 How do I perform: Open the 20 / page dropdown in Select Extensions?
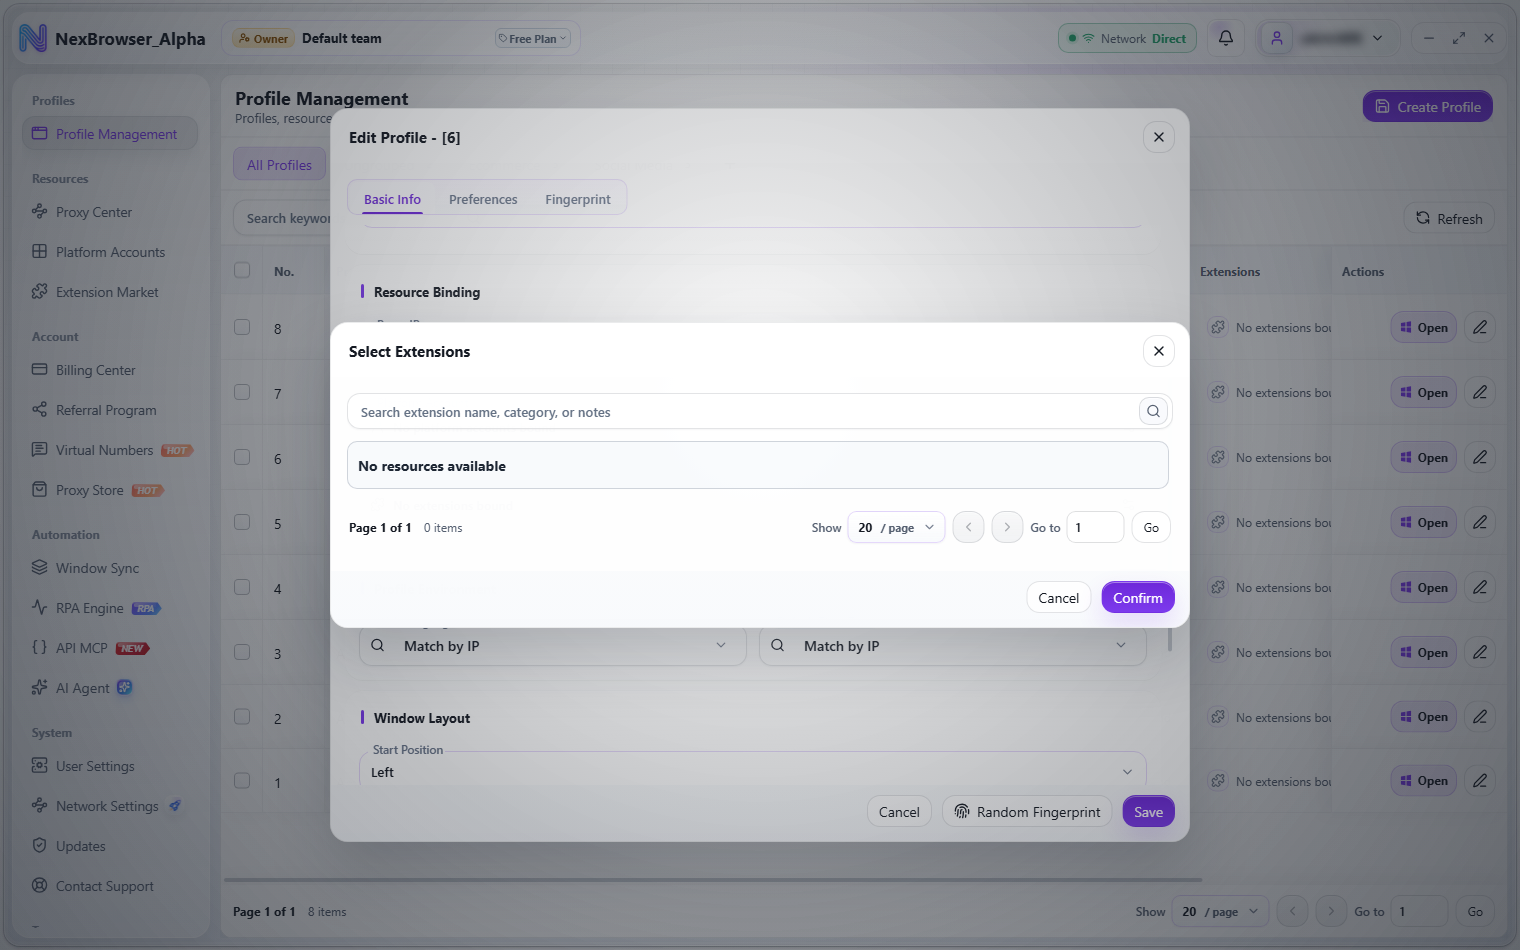pos(896,527)
